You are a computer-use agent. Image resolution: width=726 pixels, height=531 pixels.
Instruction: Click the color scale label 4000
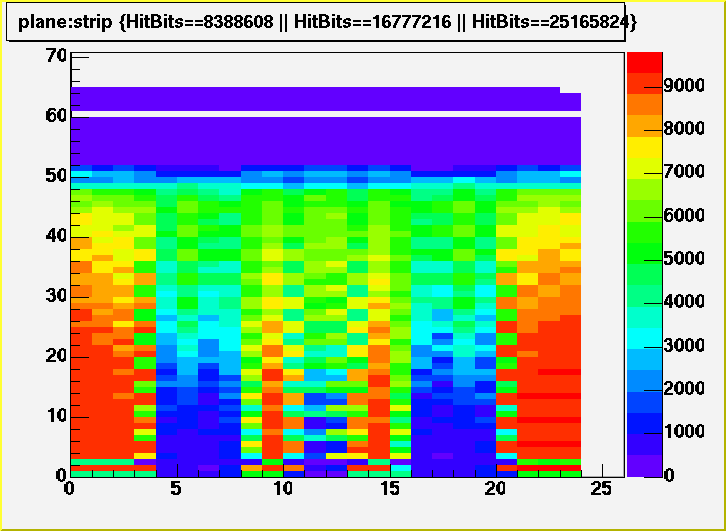[685, 302]
